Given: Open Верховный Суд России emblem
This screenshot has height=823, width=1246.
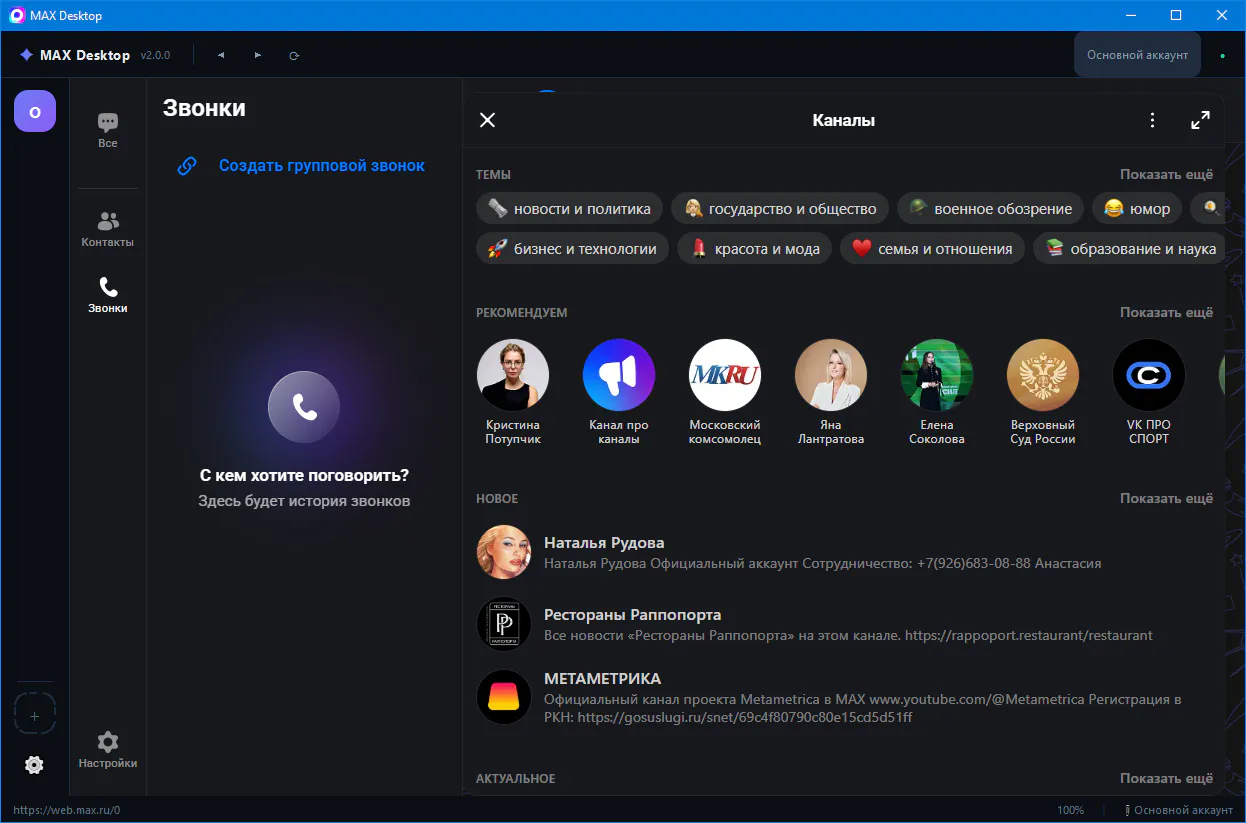Looking at the screenshot, I should coord(1043,375).
